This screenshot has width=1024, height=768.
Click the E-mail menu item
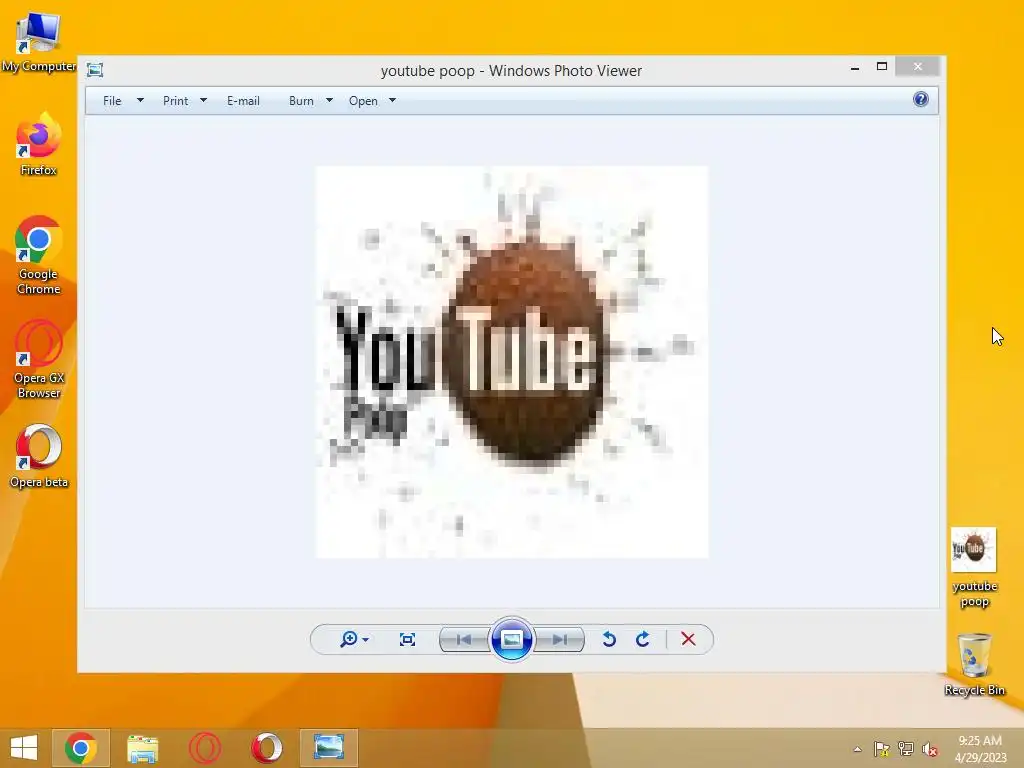(x=243, y=101)
